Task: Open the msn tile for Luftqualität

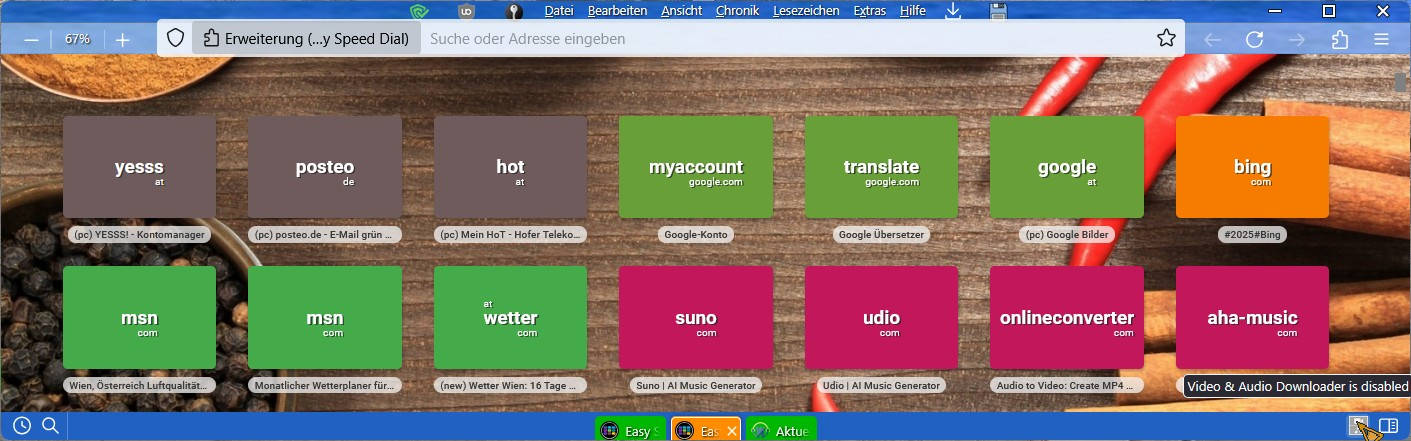Action: (x=139, y=317)
